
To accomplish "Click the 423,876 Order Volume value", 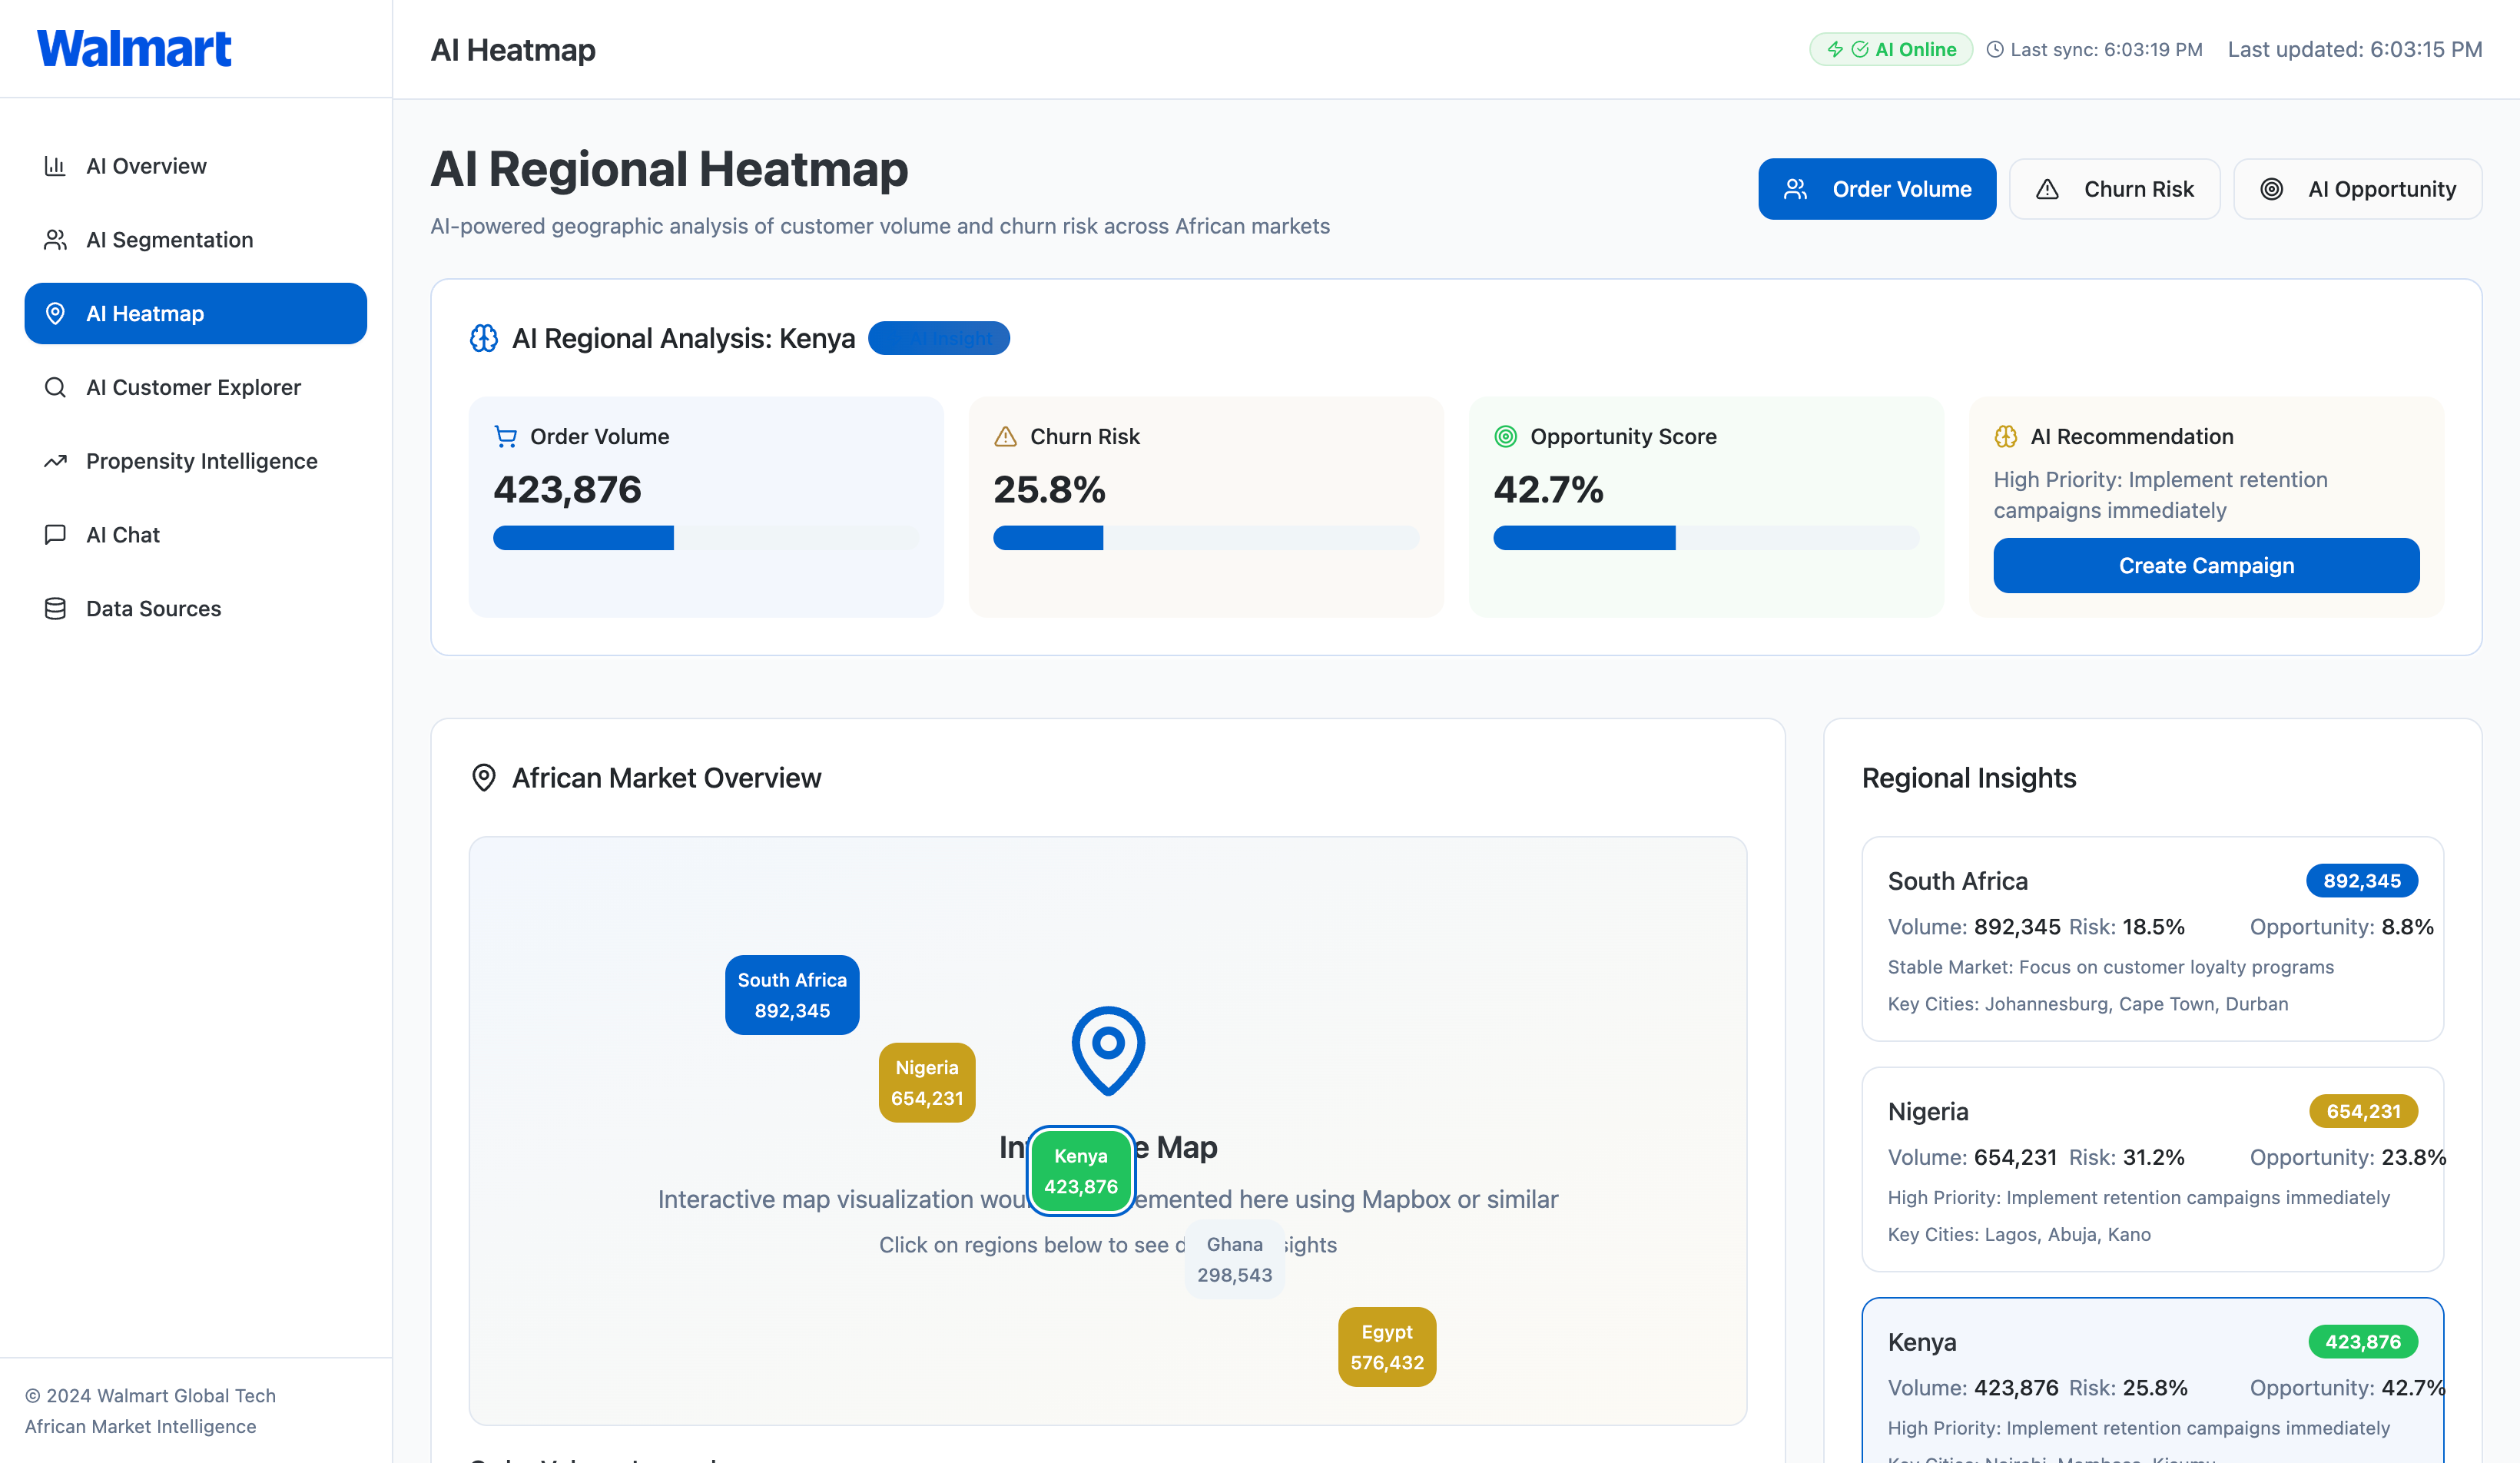I will [x=567, y=490].
